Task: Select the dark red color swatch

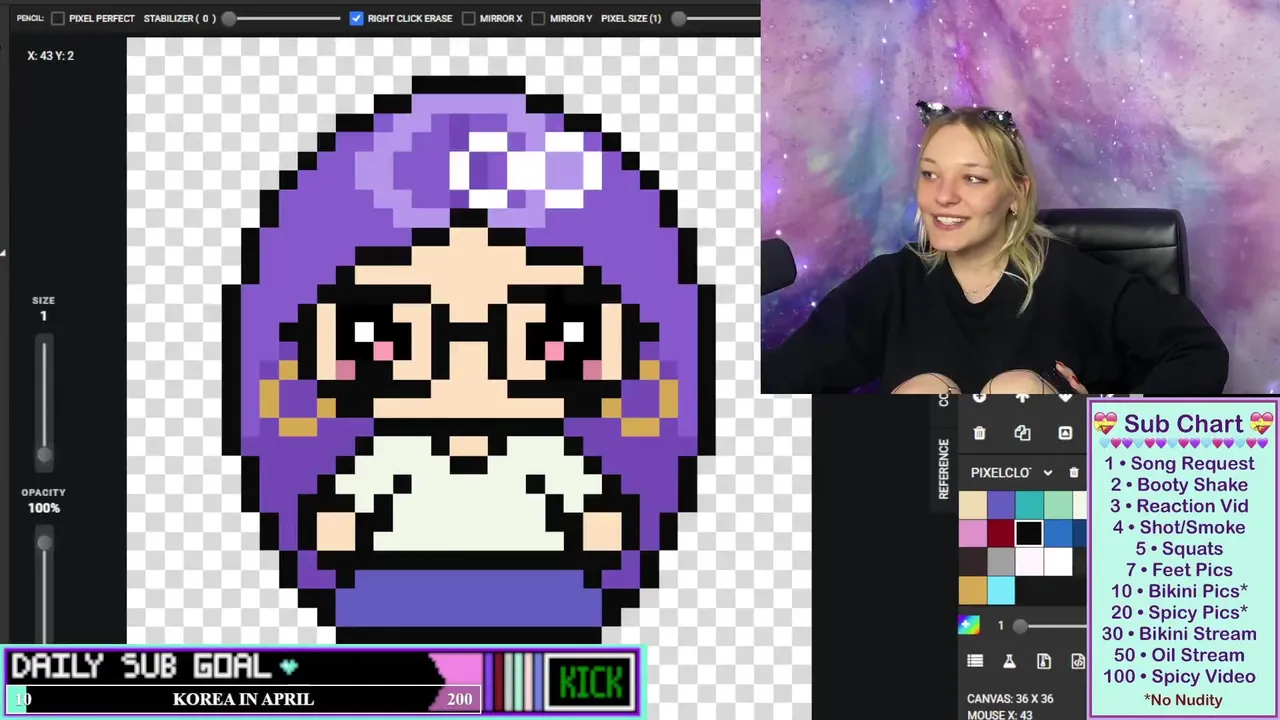Action: click(x=1001, y=533)
